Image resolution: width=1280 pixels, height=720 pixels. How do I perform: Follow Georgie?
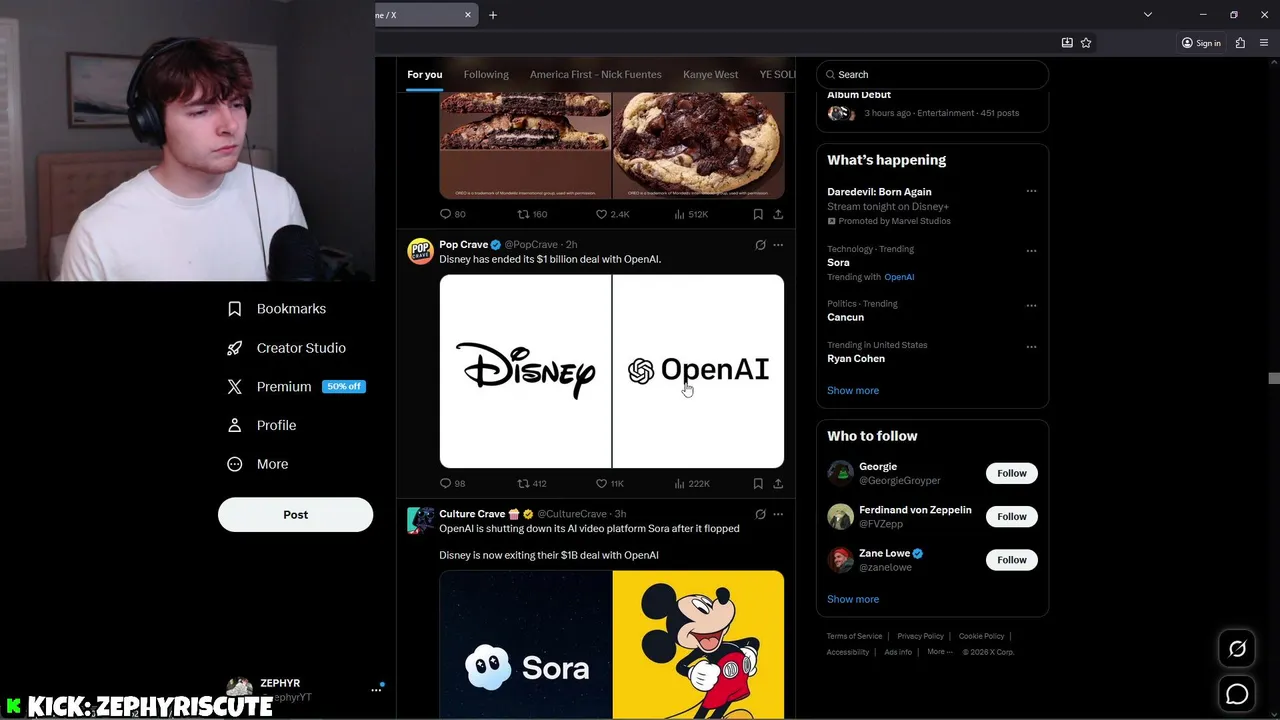click(1011, 473)
